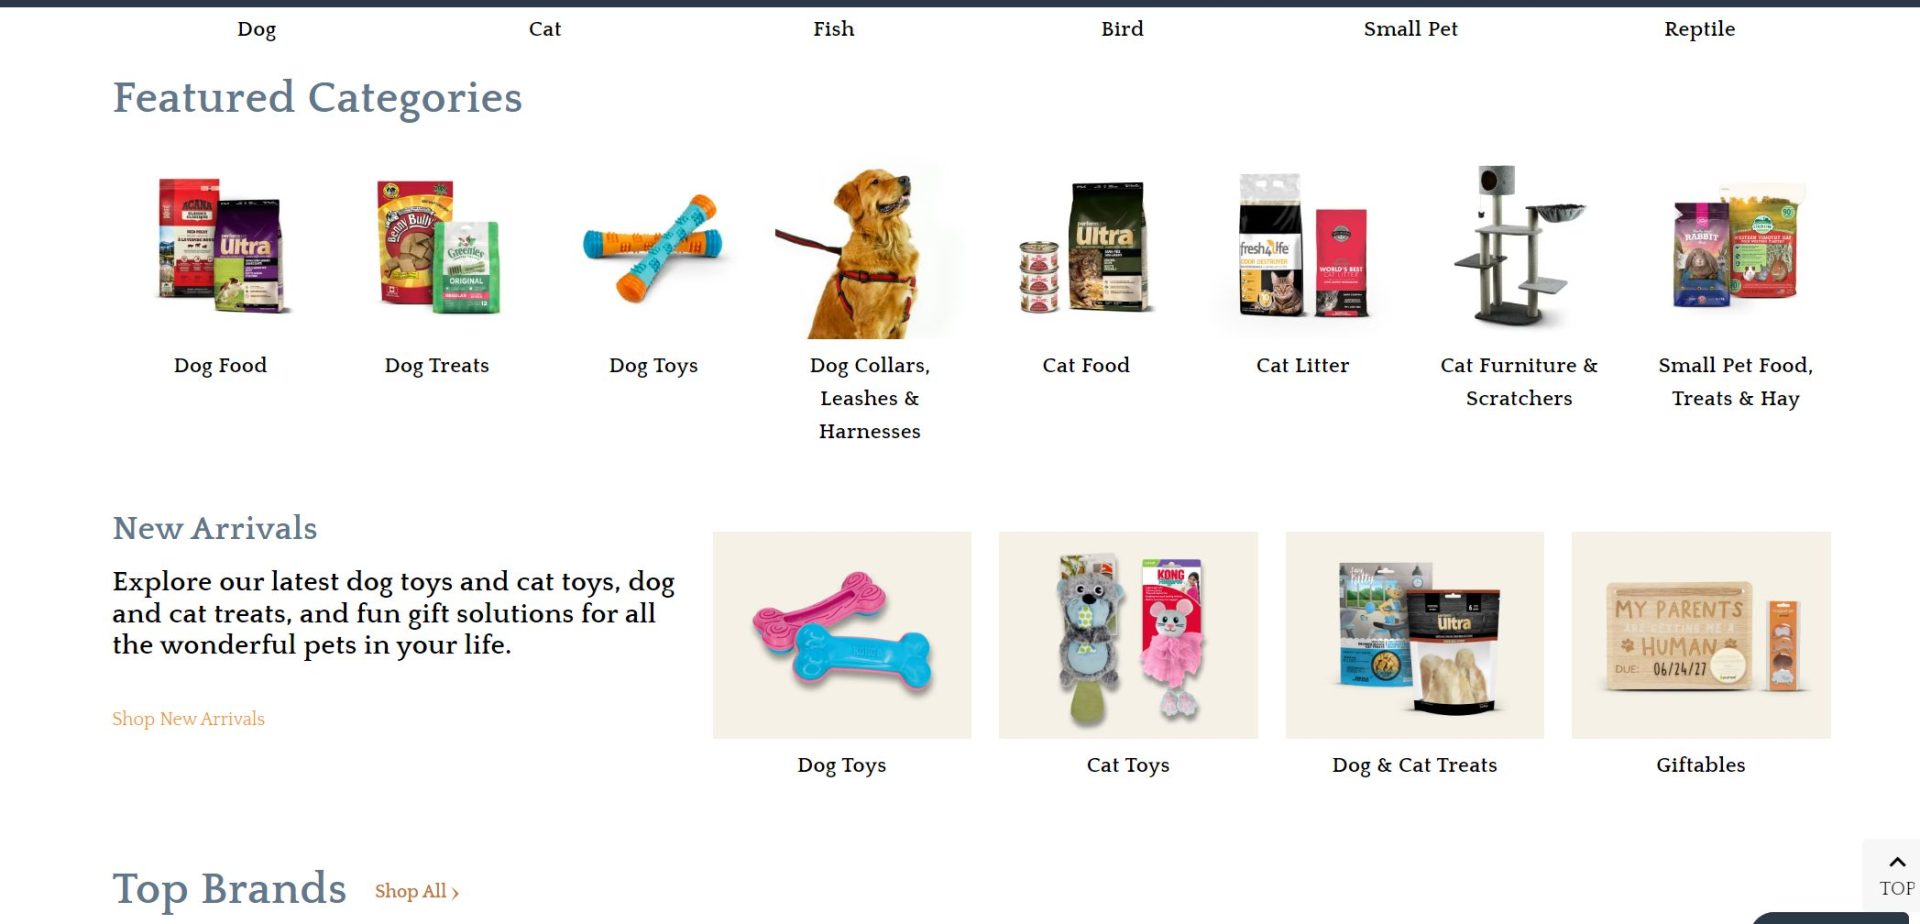1920x924 pixels.
Task: Open the Small Pet menu
Action: 1410,29
